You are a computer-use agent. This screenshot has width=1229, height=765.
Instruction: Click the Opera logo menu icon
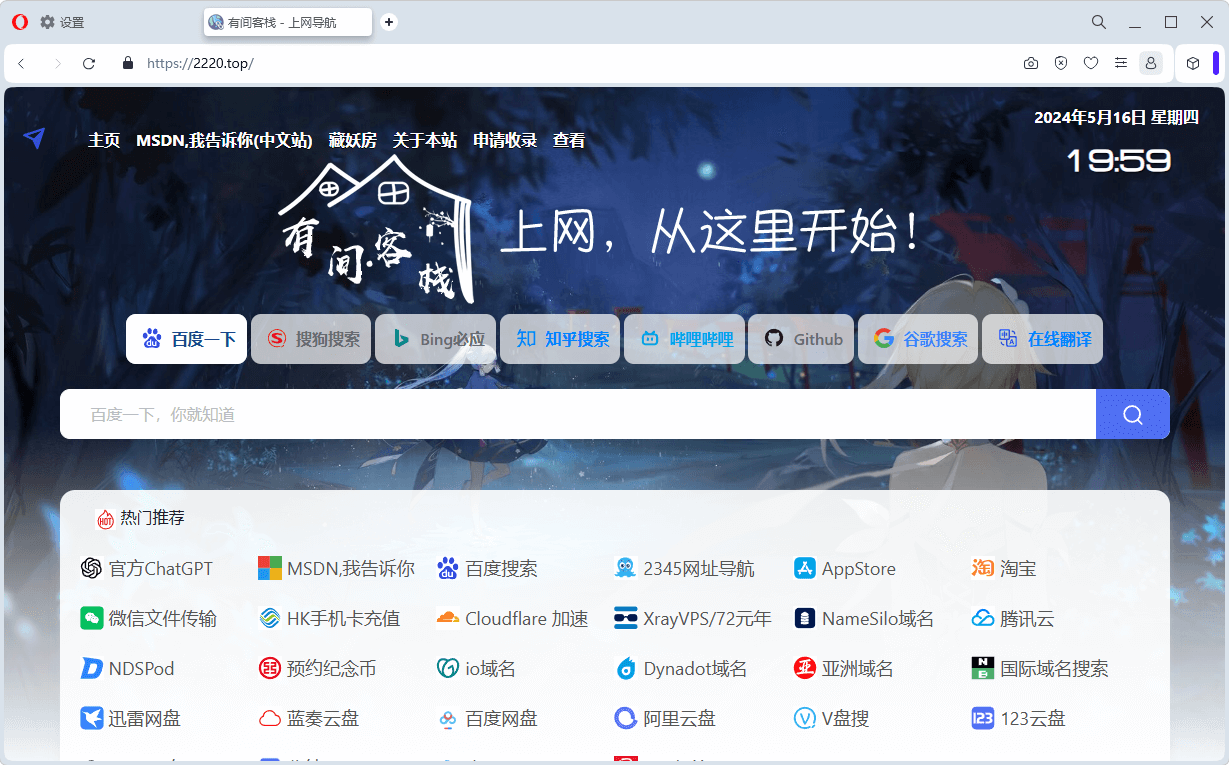click(20, 22)
